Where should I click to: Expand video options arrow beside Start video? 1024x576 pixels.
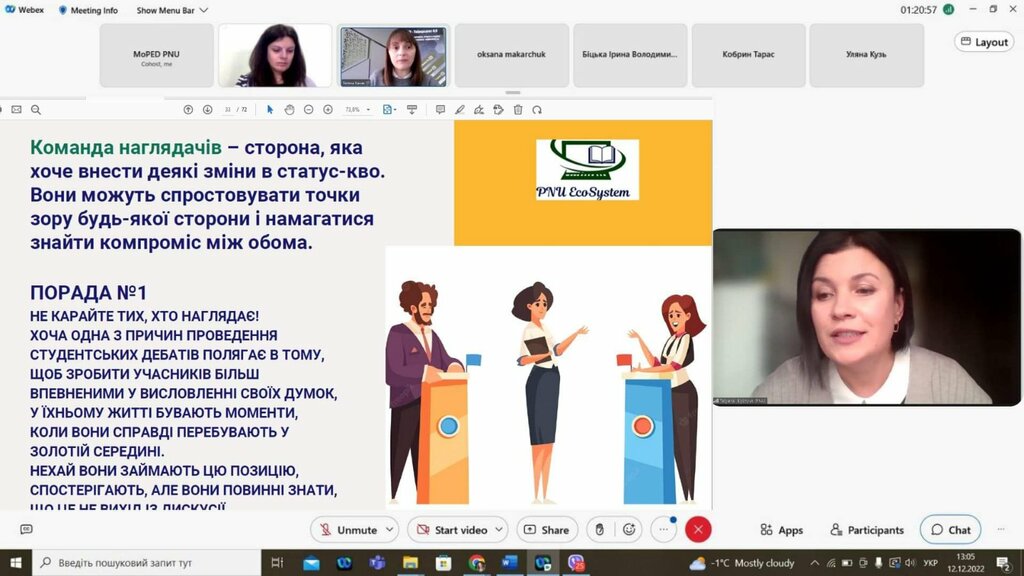point(499,530)
